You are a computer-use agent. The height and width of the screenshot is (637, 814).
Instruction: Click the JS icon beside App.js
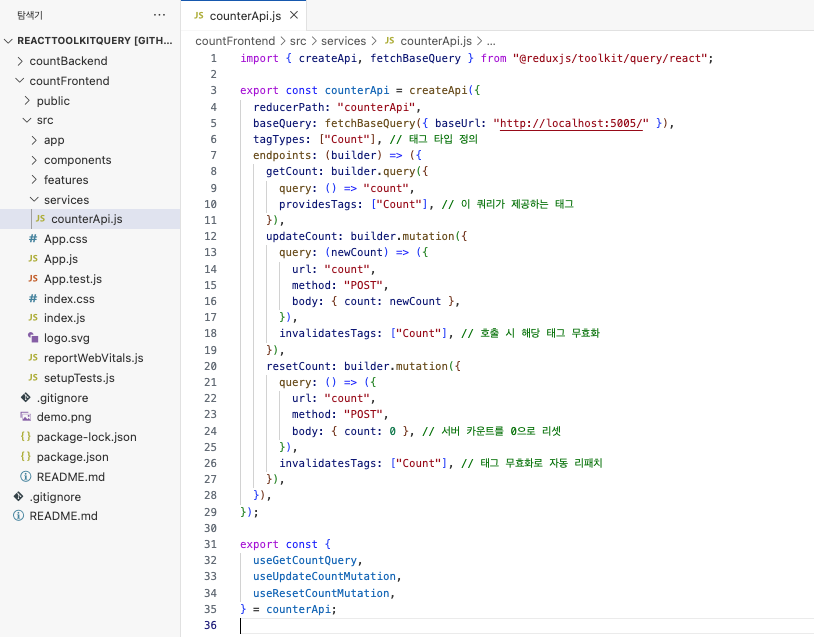pos(33,259)
